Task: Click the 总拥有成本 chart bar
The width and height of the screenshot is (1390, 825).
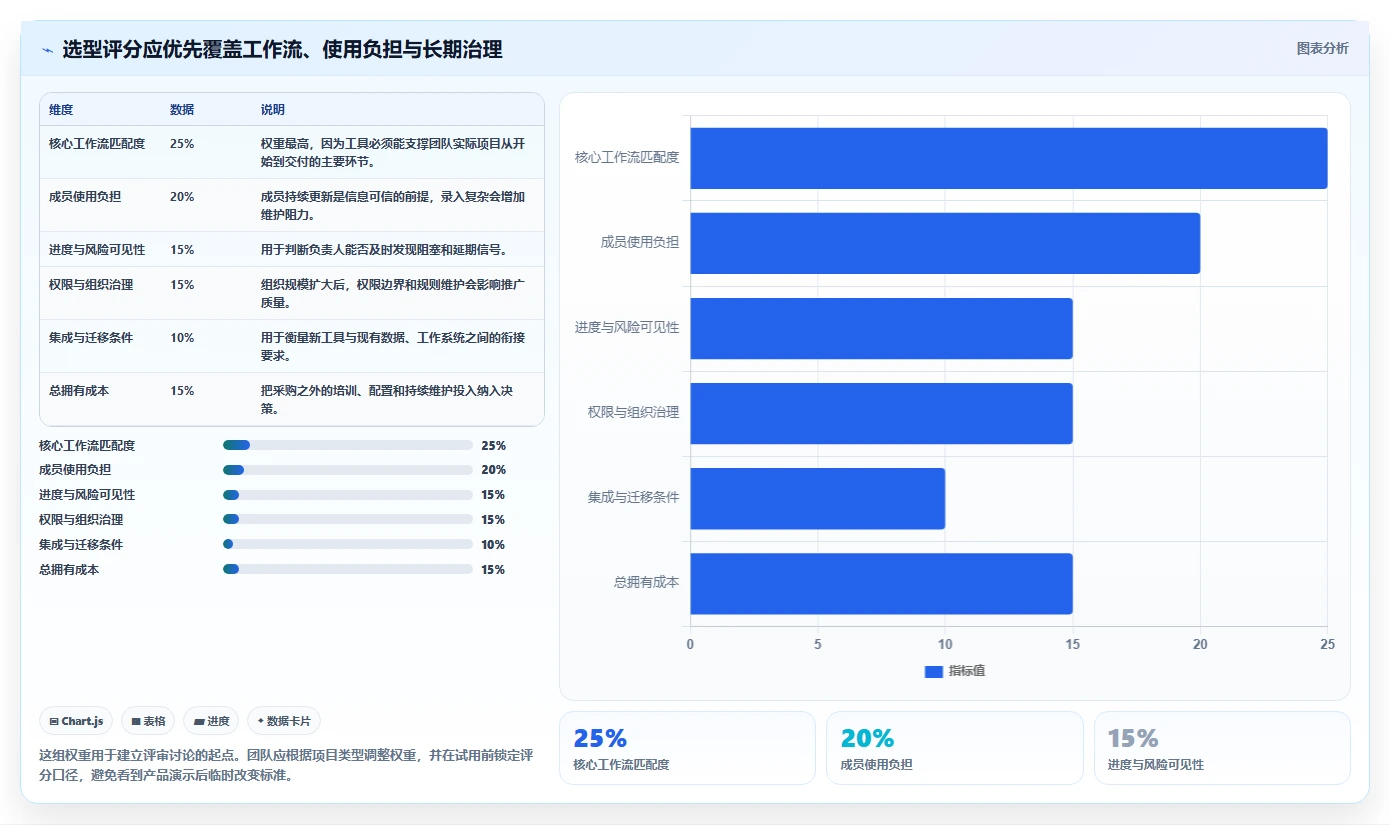Action: coord(881,583)
